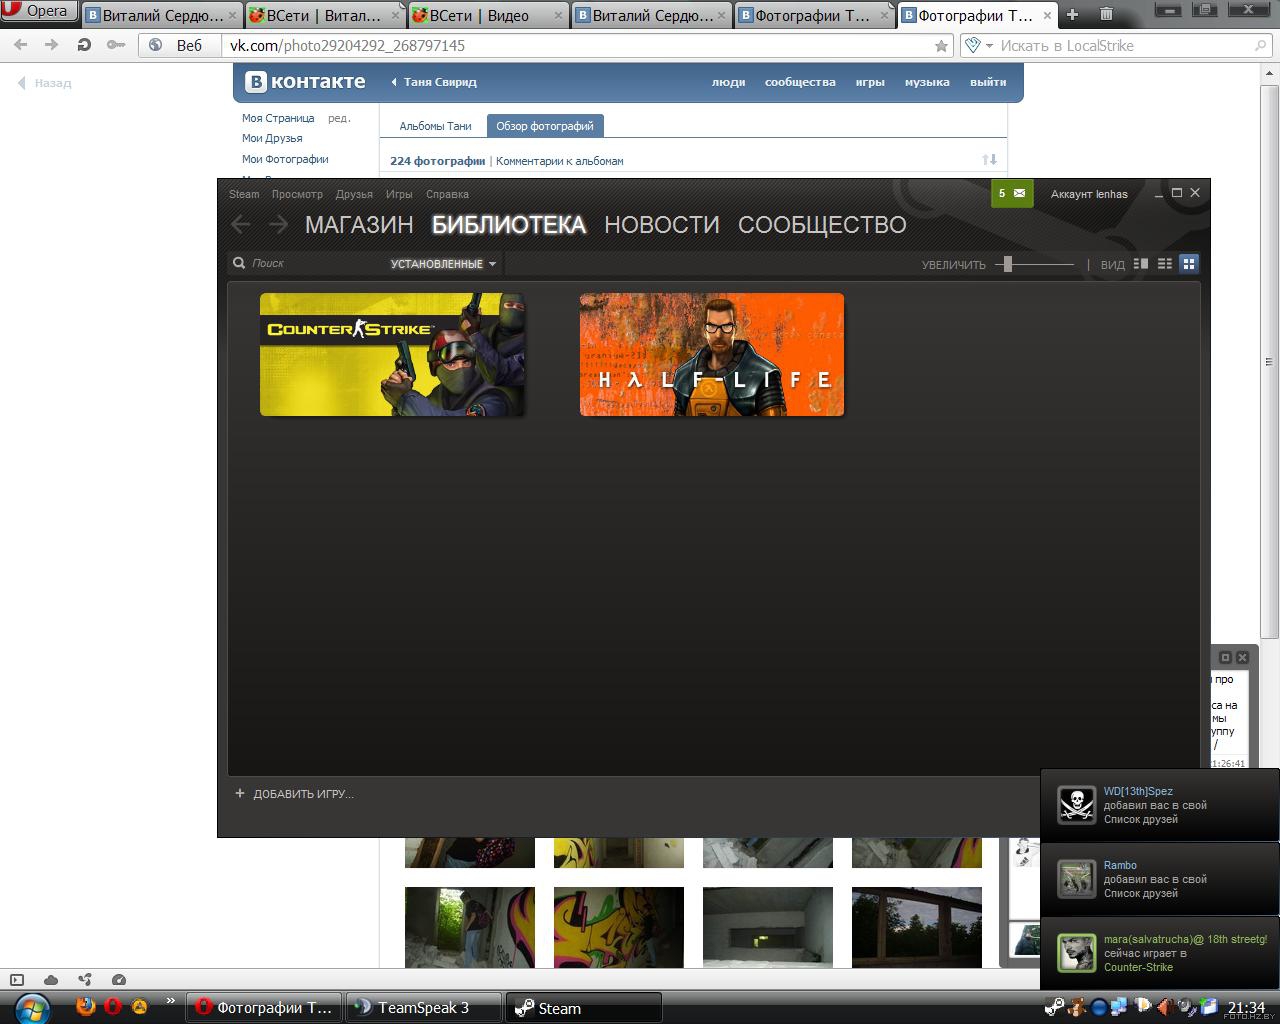Open Steam inbox with 5 messages
1280x1024 pixels.
1012,193
